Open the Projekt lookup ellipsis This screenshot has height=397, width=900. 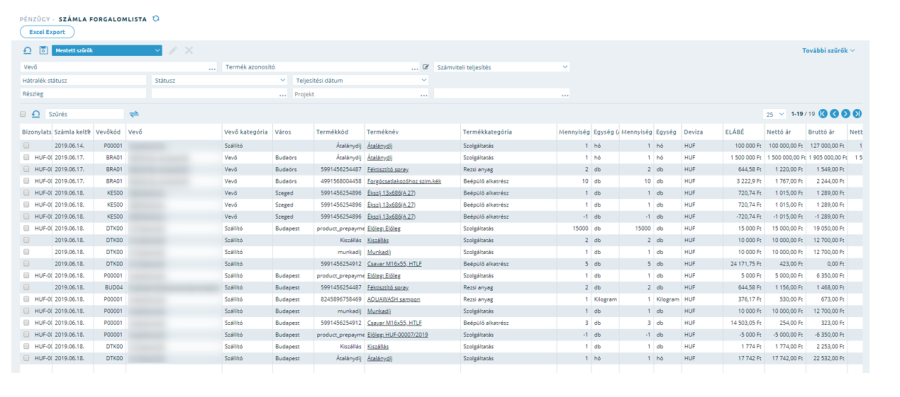pos(424,94)
